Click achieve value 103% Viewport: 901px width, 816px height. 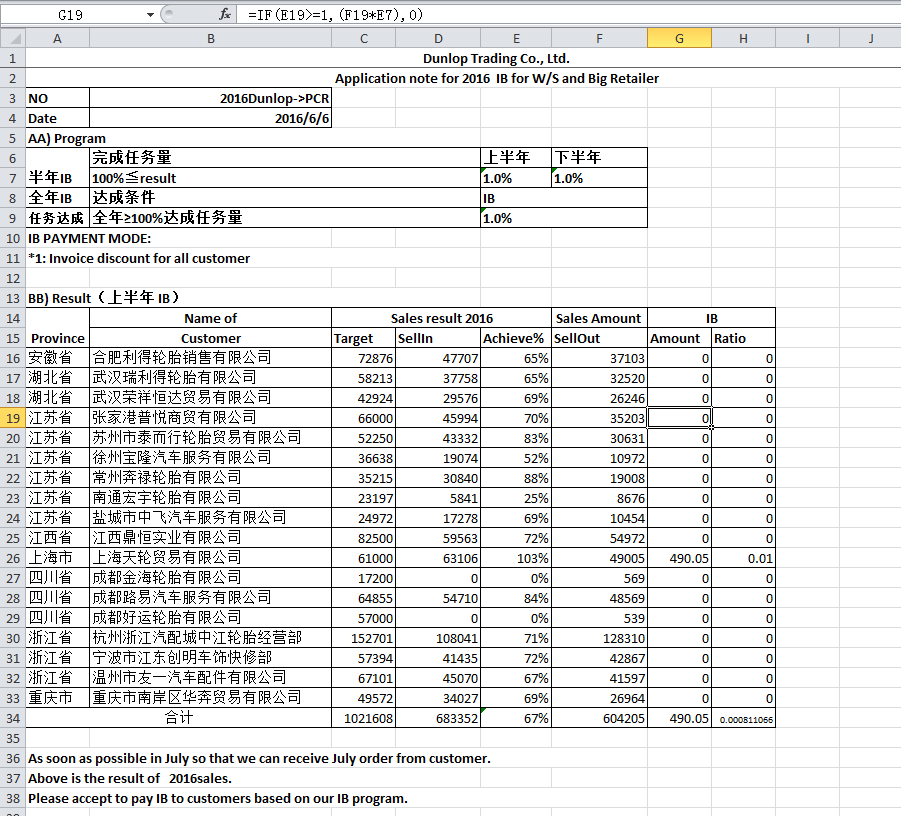pyautogui.click(x=516, y=559)
